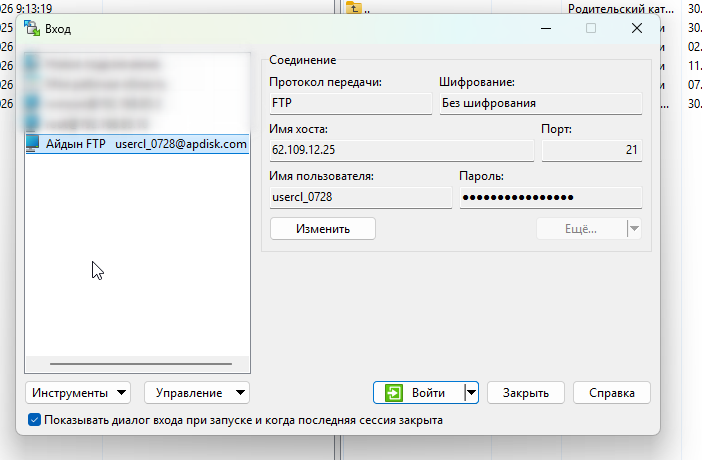Click the 'Шифрование:' label
Viewport: 702px width, 460px height.
click(477, 82)
